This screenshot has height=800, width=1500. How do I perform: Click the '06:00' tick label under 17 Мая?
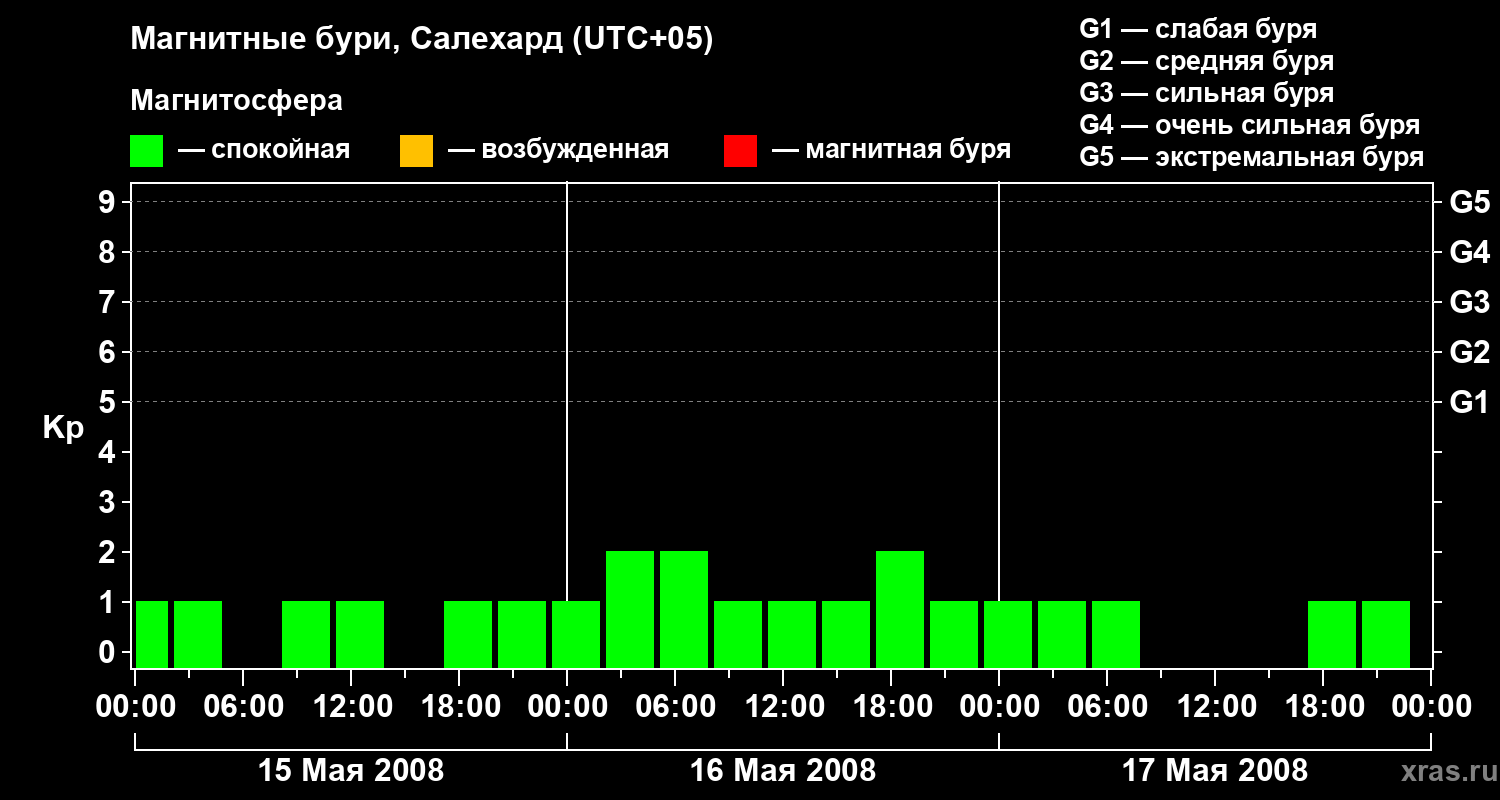click(1108, 707)
